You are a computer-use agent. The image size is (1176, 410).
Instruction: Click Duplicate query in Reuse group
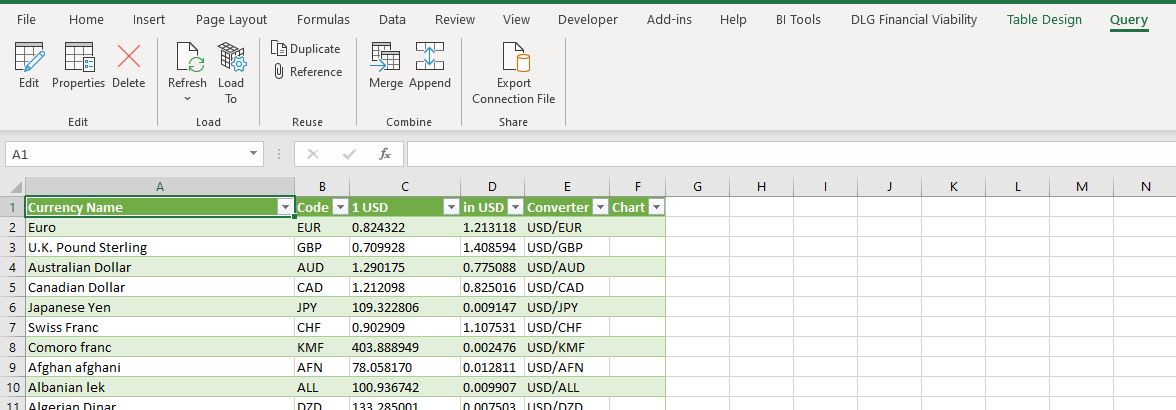pos(306,48)
